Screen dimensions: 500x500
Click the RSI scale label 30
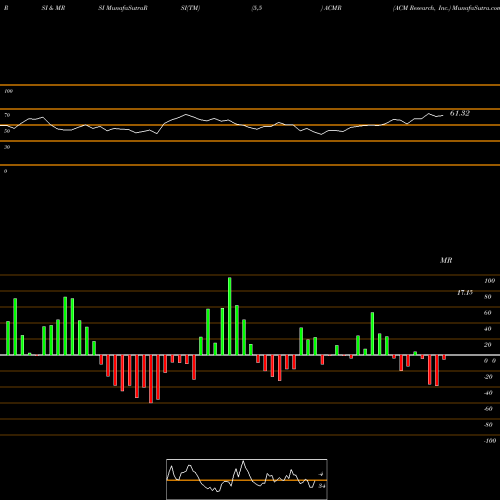7,147
